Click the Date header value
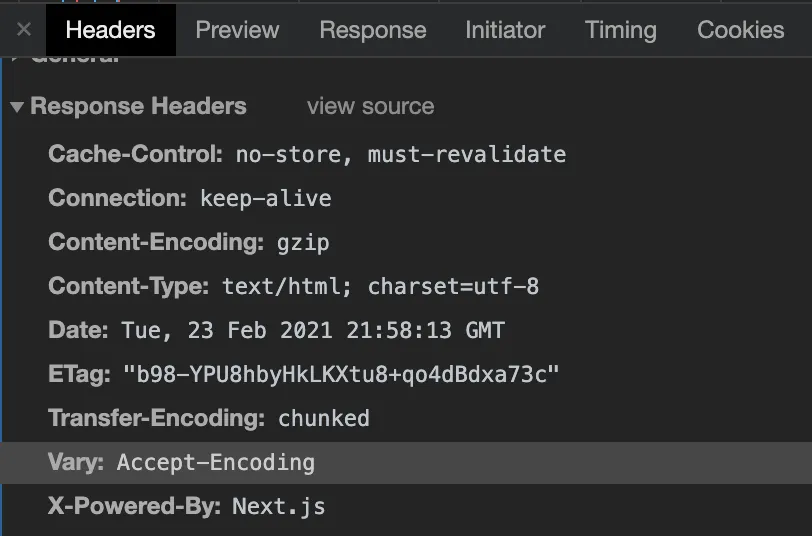The image size is (812, 536). pyautogui.click(x=313, y=330)
